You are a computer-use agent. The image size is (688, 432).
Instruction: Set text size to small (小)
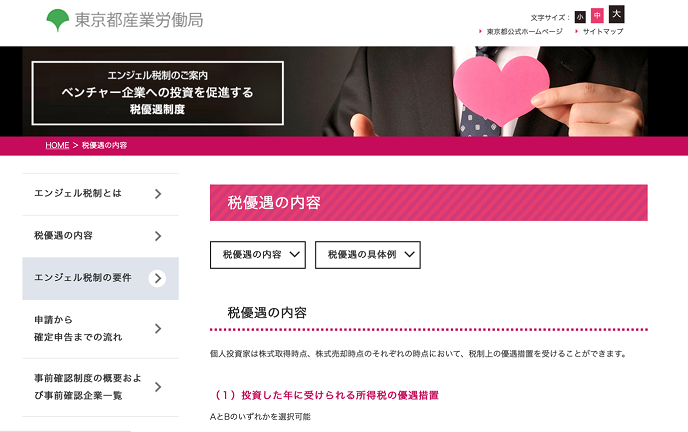(x=580, y=17)
